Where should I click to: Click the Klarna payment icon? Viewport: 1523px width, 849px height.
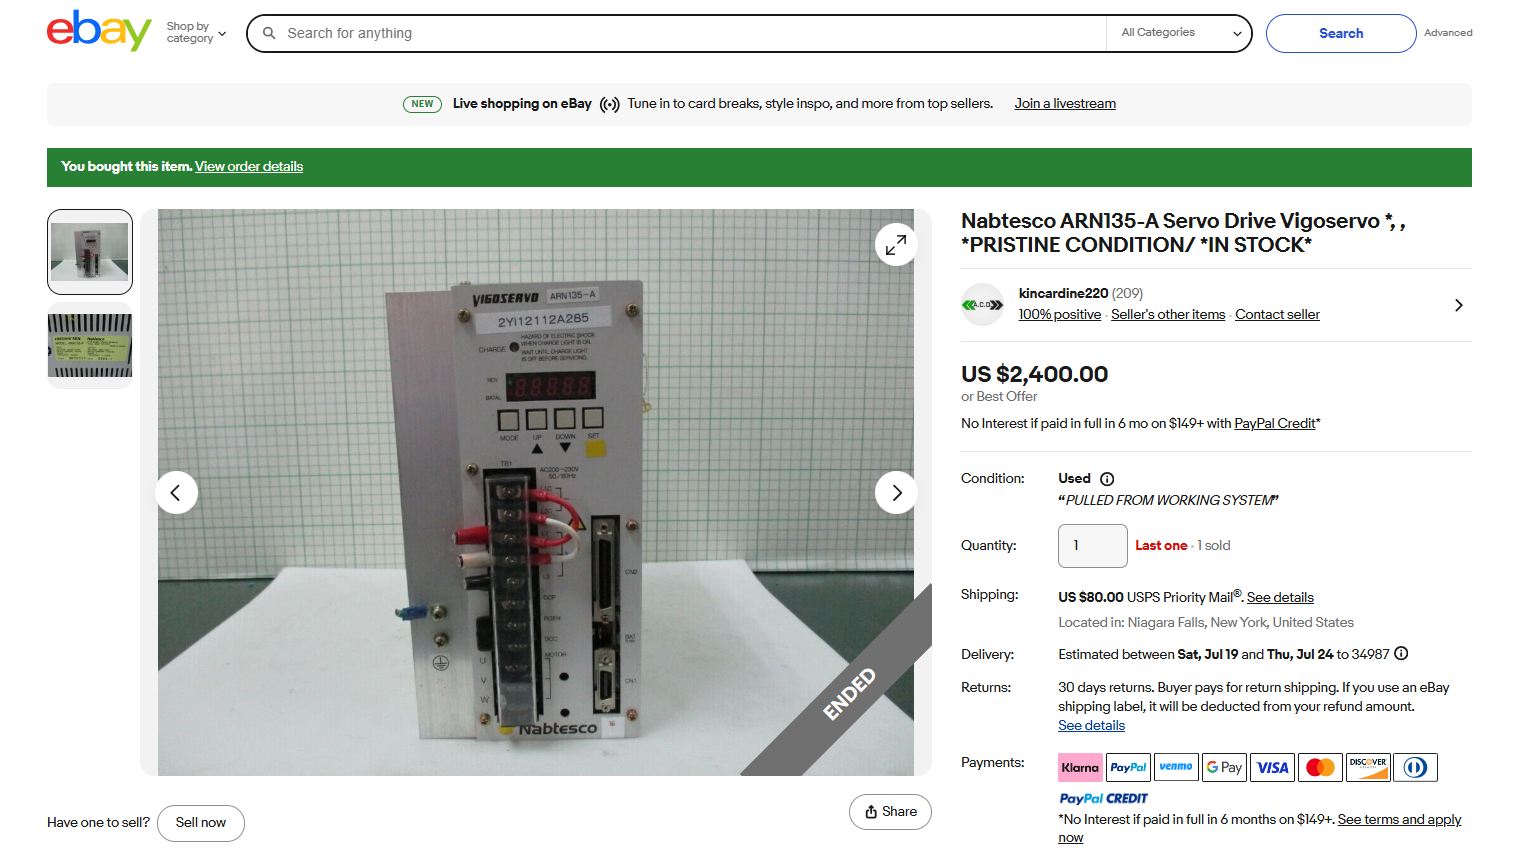click(1079, 767)
